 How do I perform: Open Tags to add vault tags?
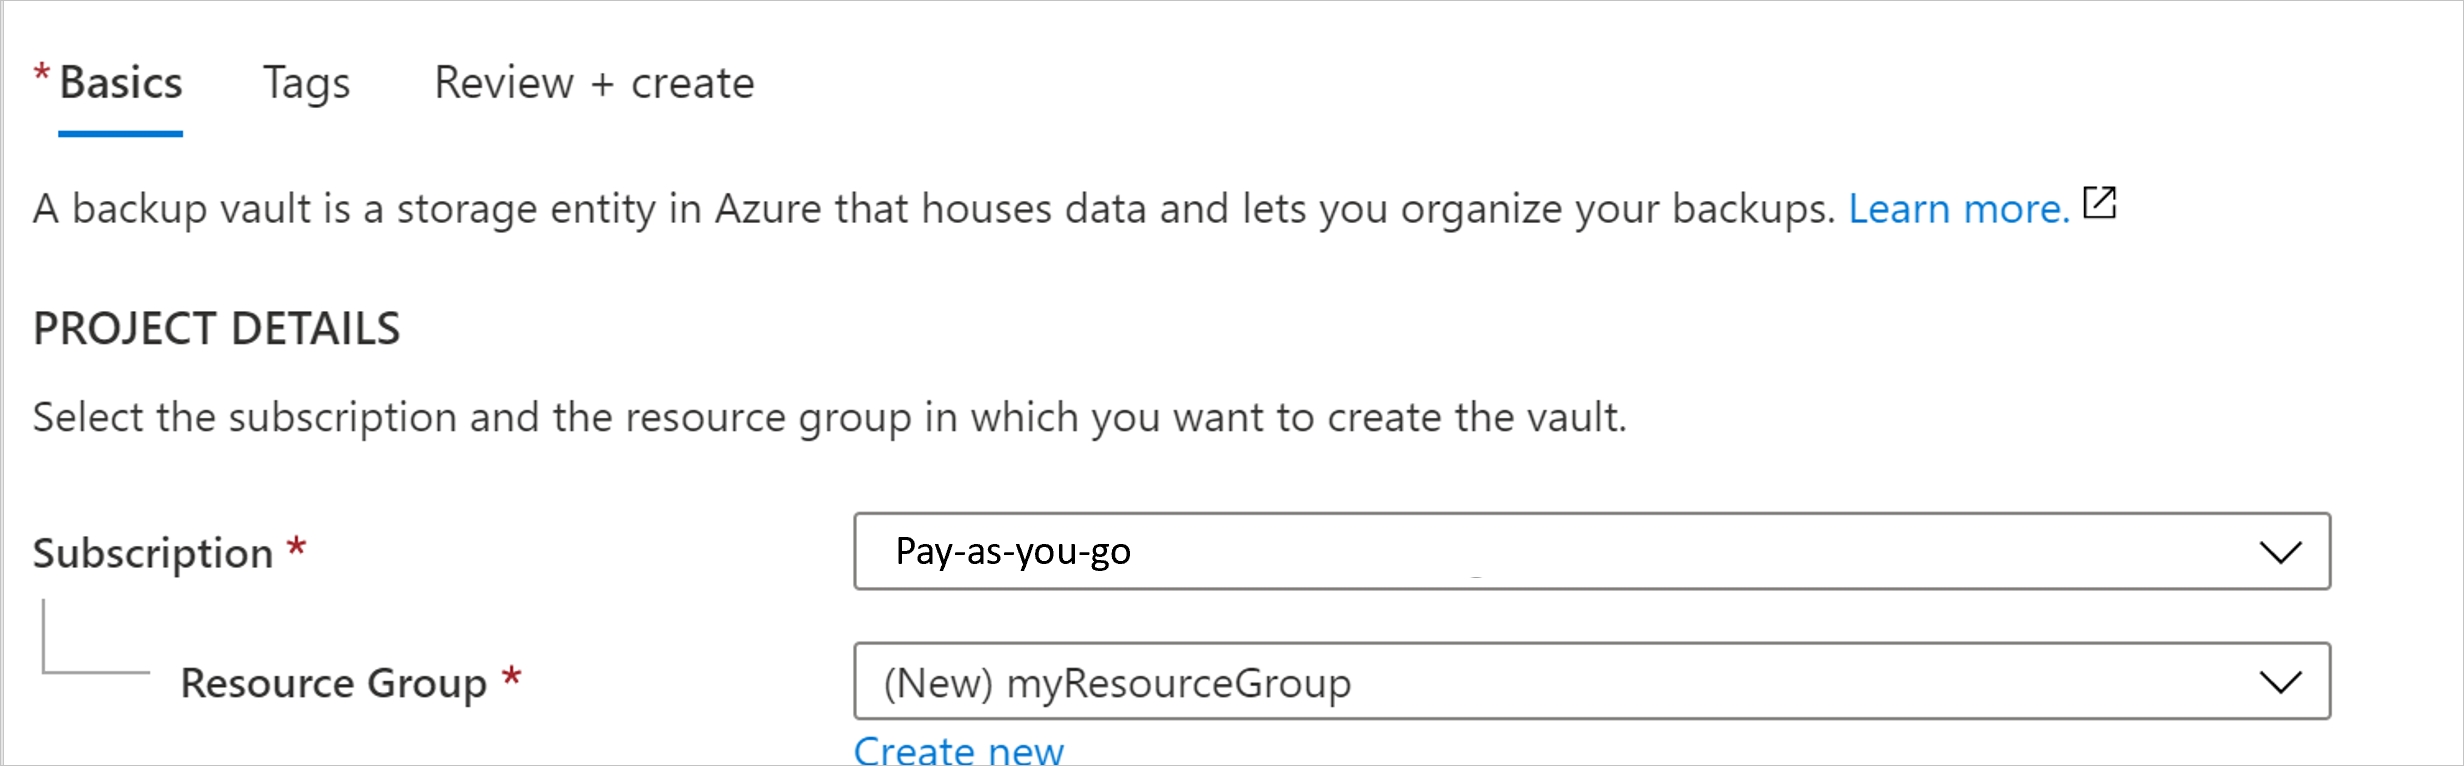point(306,84)
